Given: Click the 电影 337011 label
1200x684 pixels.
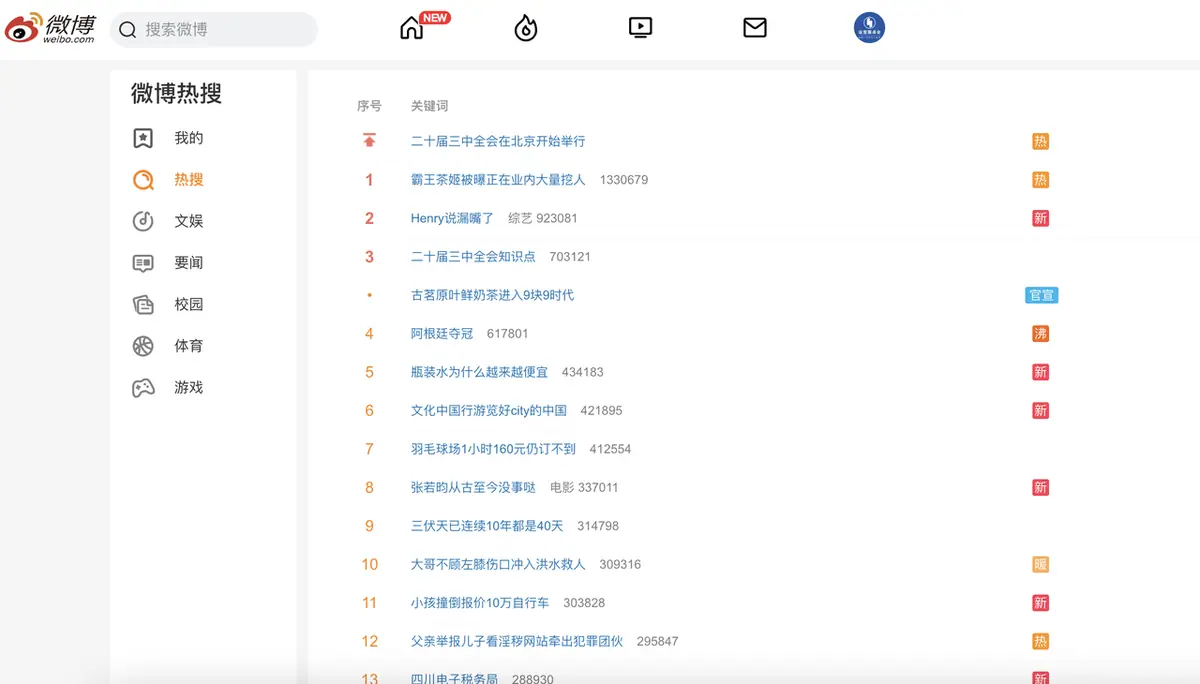Looking at the screenshot, I should (584, 488).
